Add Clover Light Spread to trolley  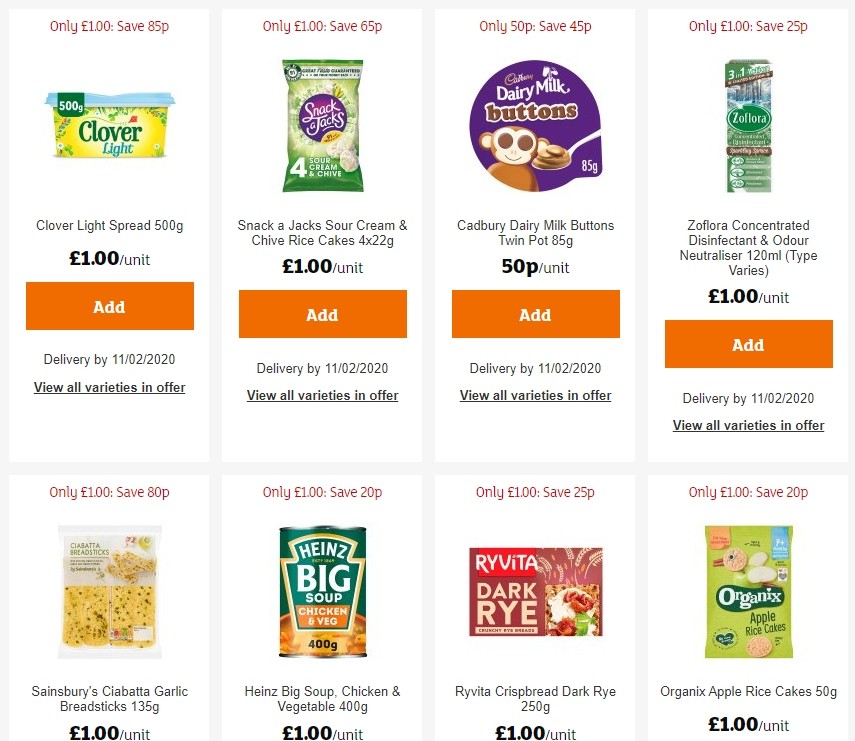[x=109, y=306]
